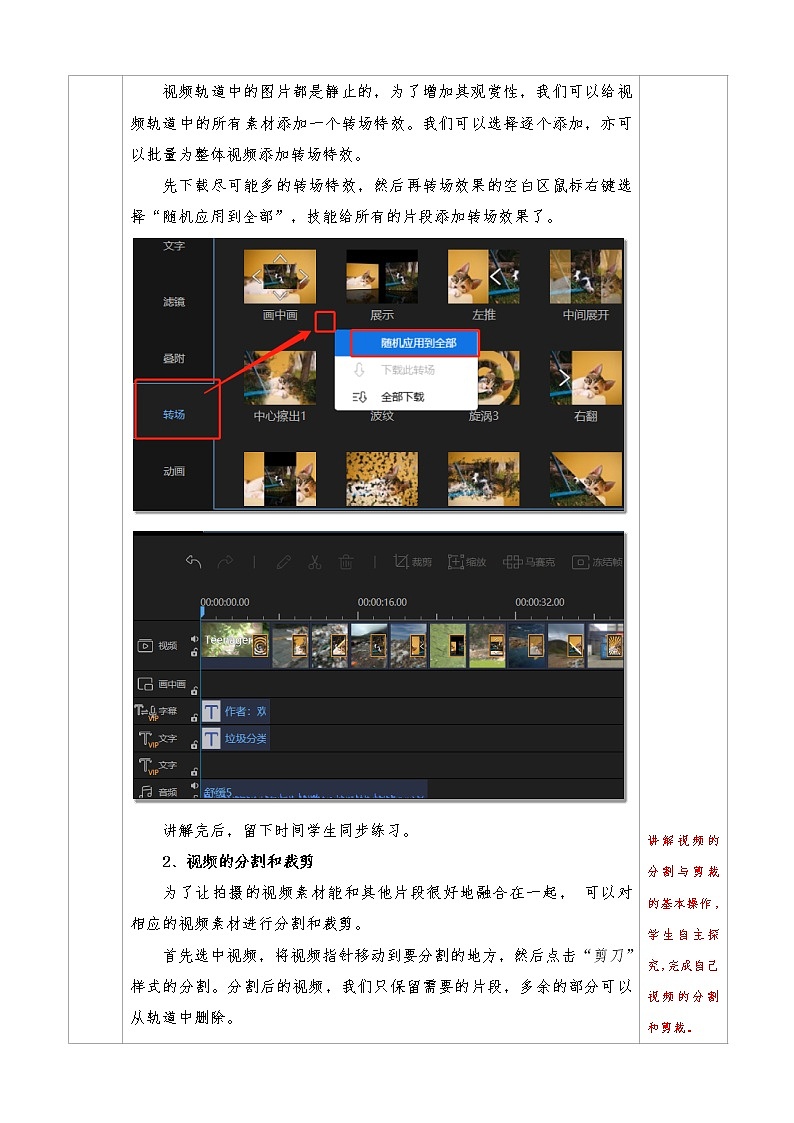Click the 字幕 subtitle track icon

[145, 712]
